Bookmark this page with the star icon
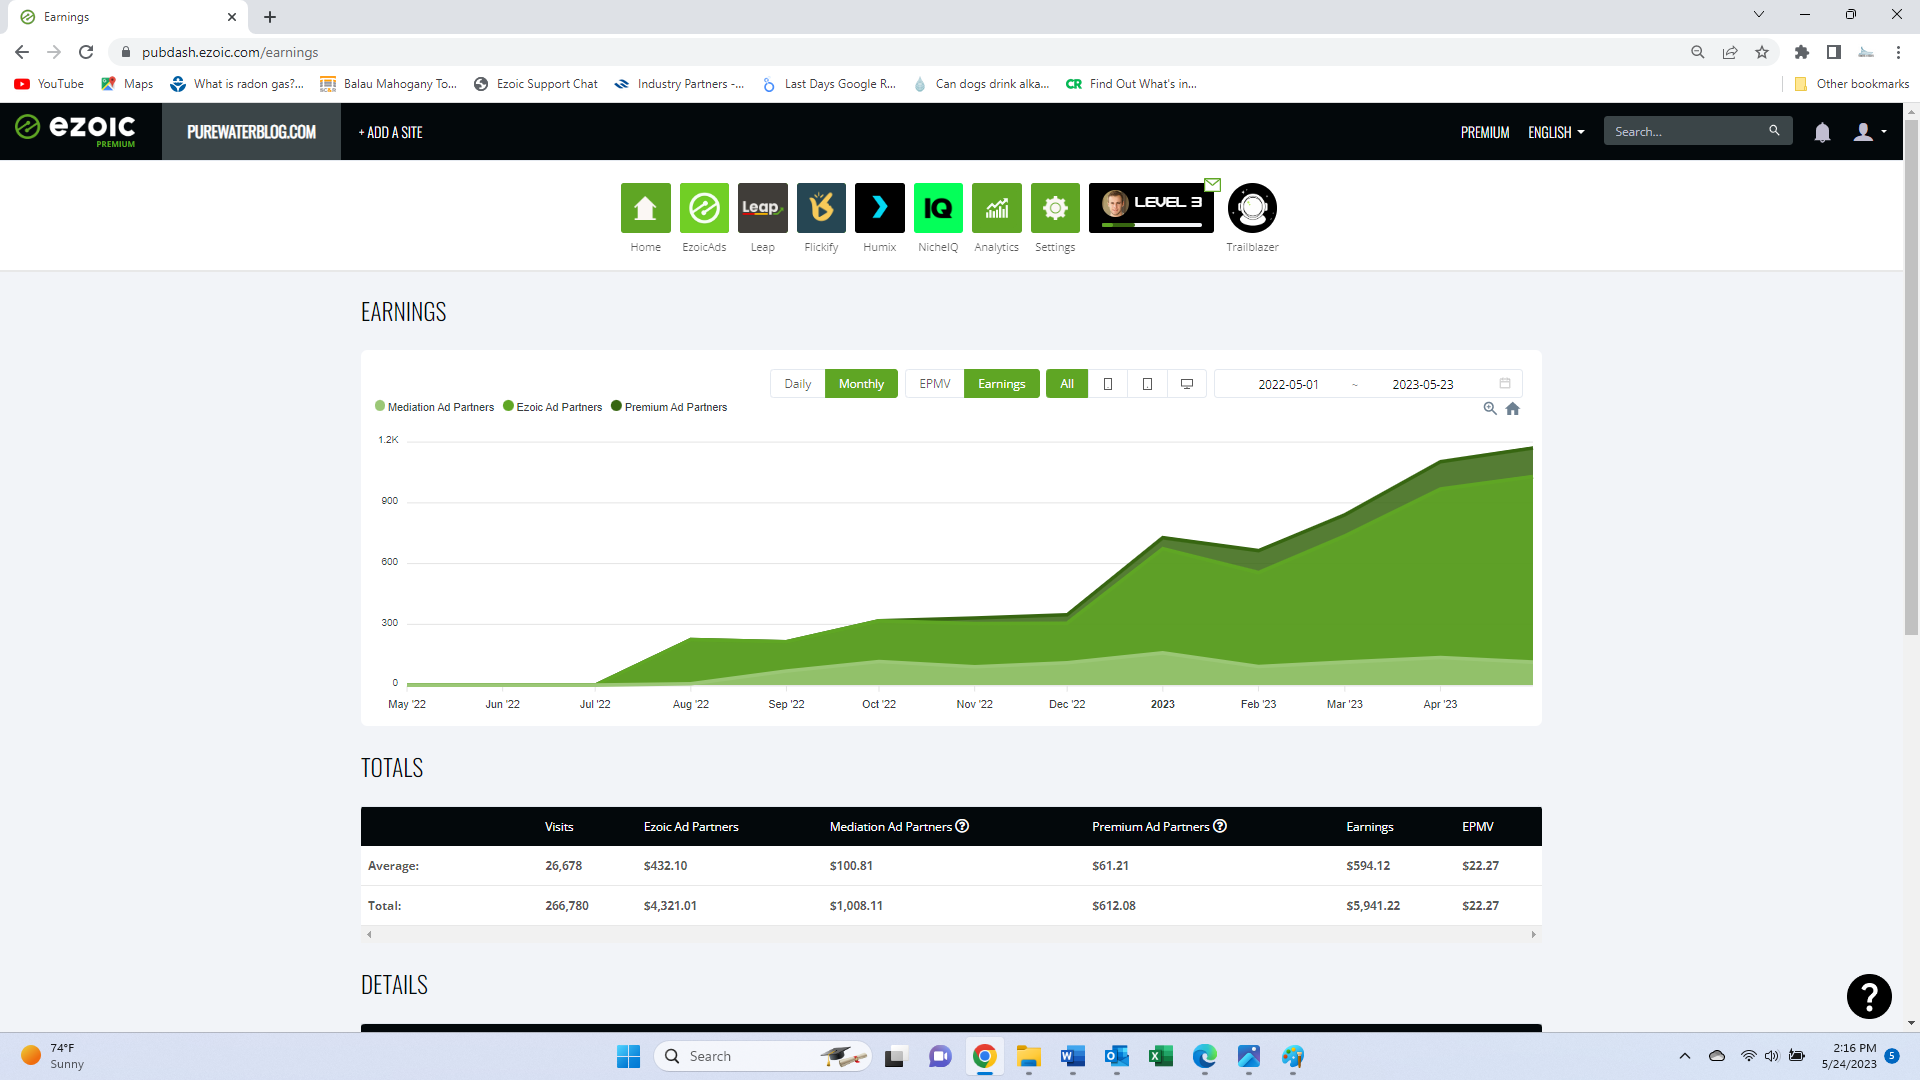The image size is (1920, 1088). [x=1762, y=52]
